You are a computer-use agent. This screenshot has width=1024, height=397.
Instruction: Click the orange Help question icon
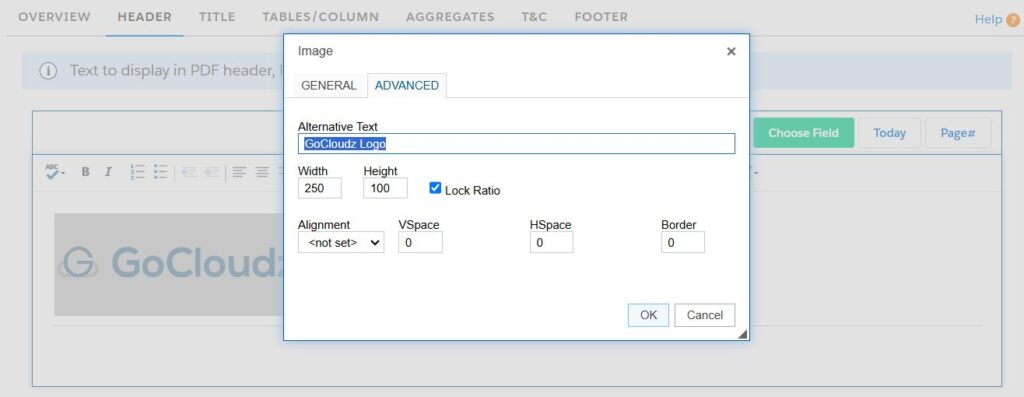1013,20
